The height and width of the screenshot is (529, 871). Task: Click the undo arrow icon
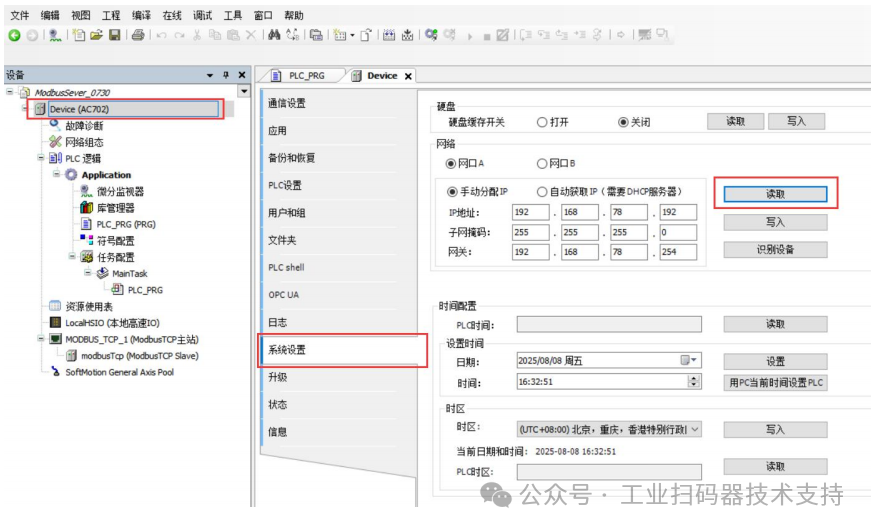click(x=161, y=35)
